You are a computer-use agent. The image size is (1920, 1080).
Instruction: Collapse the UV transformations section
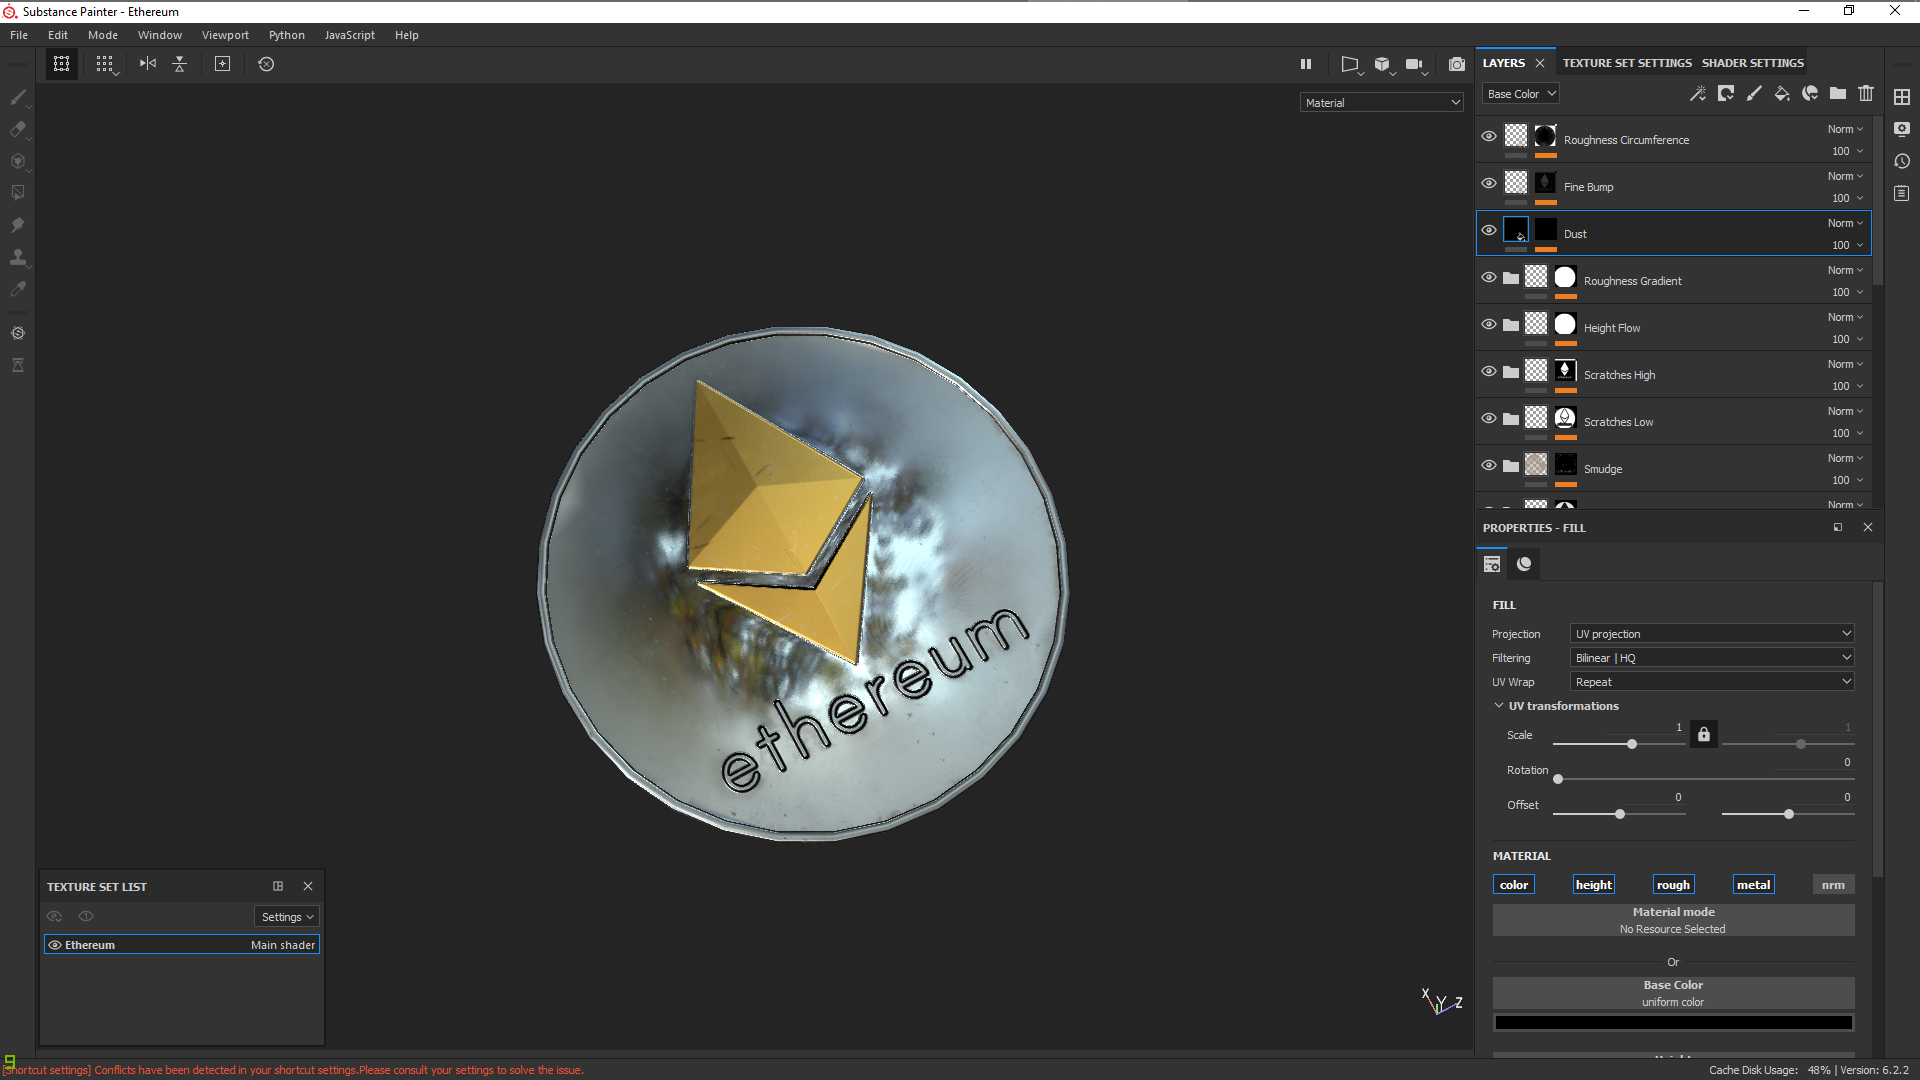(1499, 706)
